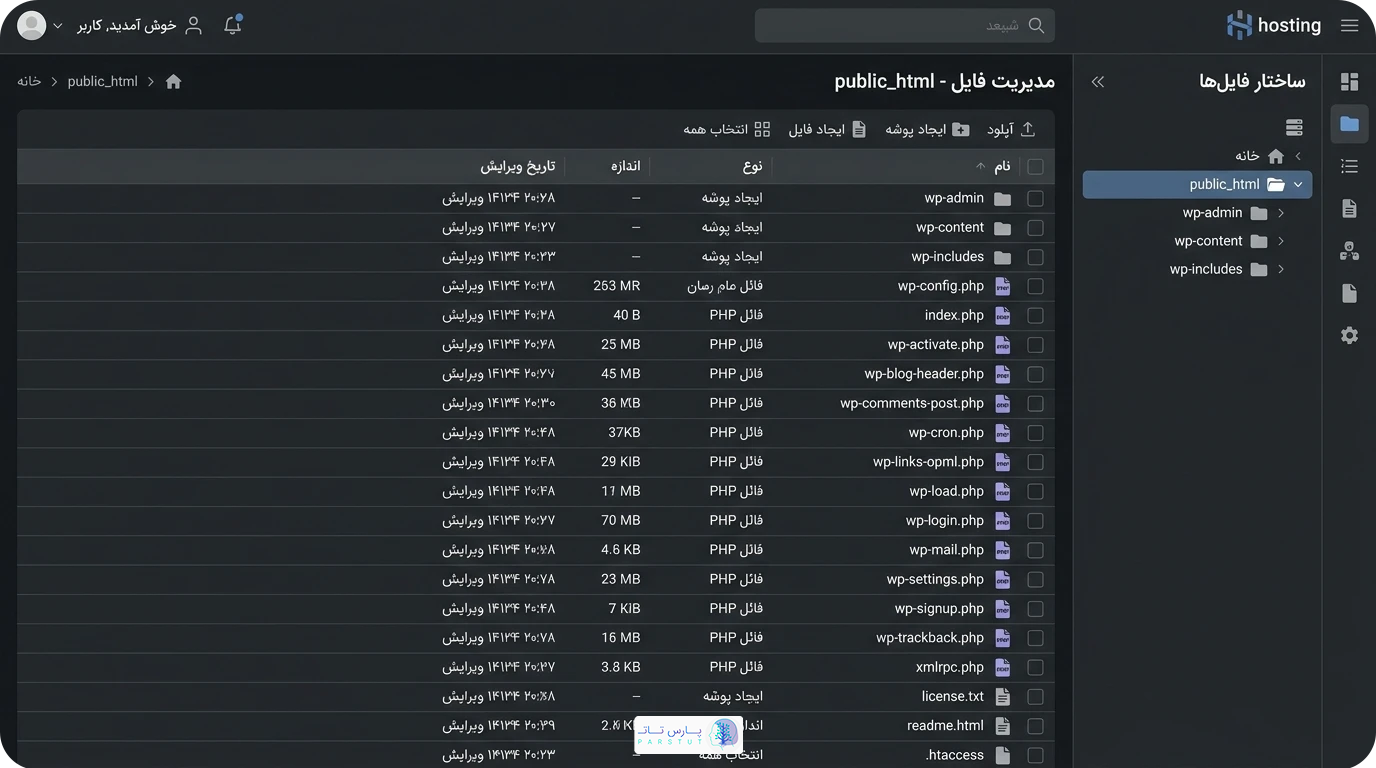
Task: Click ایجاد فایل in the toolbar
Action: (x=827, y=130)
